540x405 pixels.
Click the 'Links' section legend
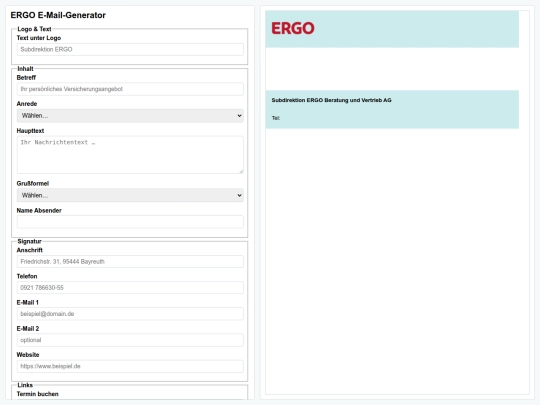click(x=25, y=385)
